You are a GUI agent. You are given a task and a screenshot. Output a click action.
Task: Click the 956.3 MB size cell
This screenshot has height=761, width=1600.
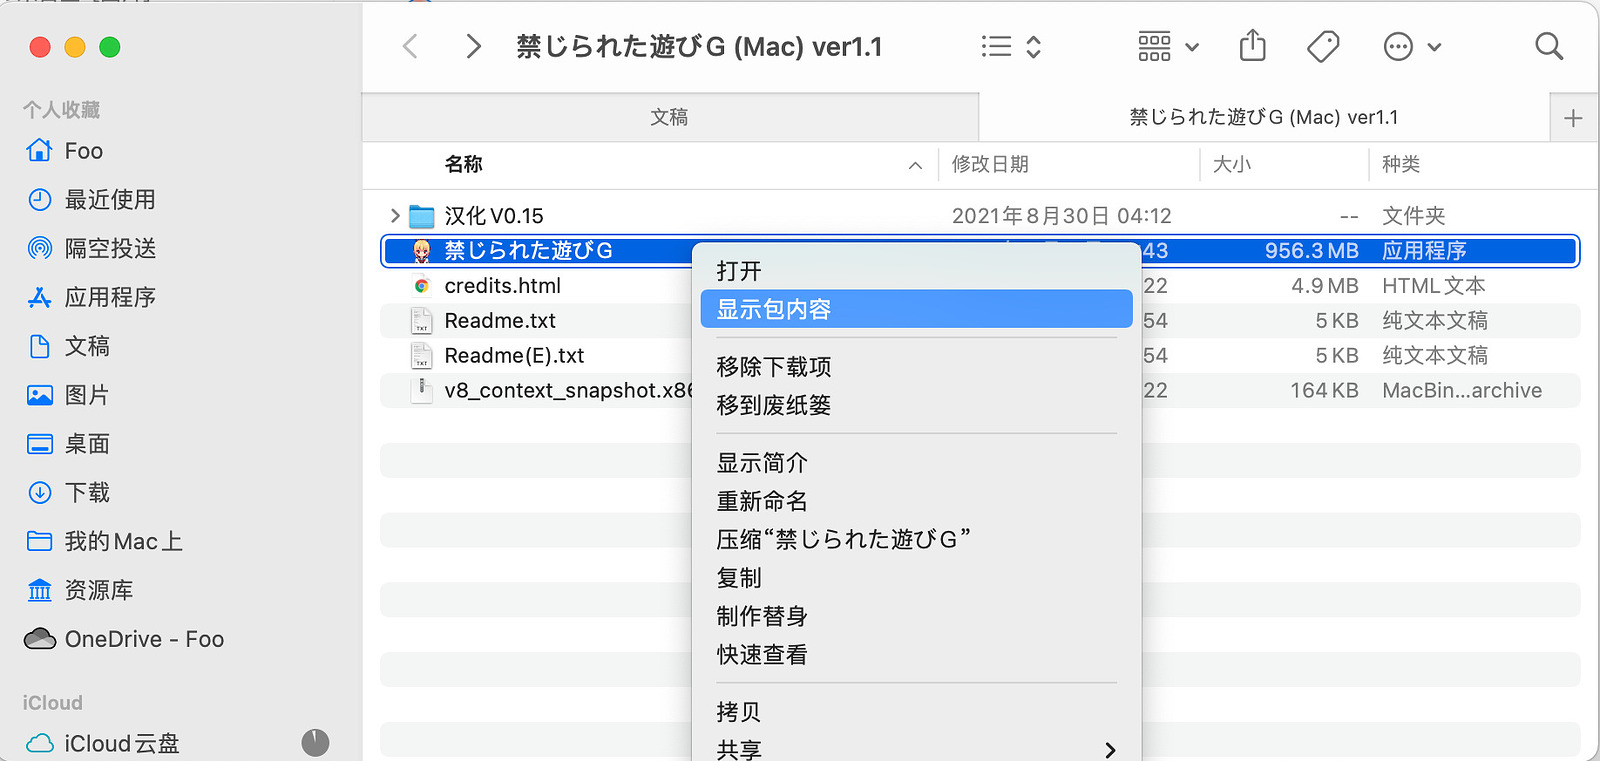(1311, 251)
